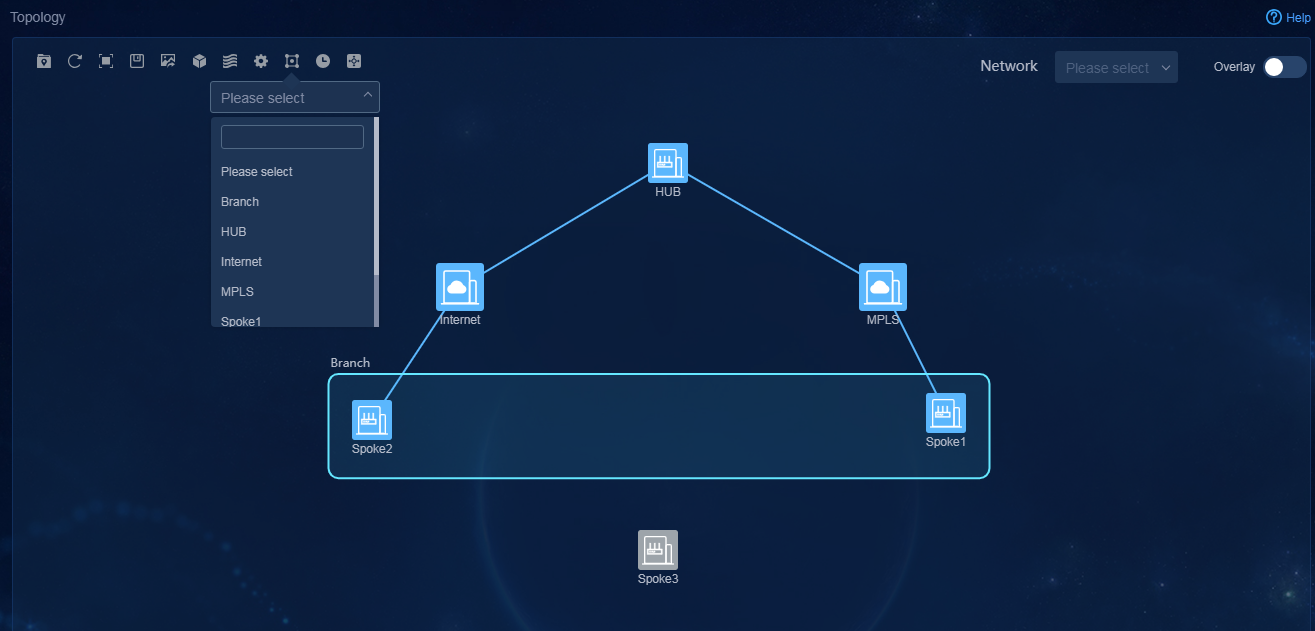Select the Spoke2 device node
The width and height of the screenshot is (1315, 631).
(x=372, y=420)
